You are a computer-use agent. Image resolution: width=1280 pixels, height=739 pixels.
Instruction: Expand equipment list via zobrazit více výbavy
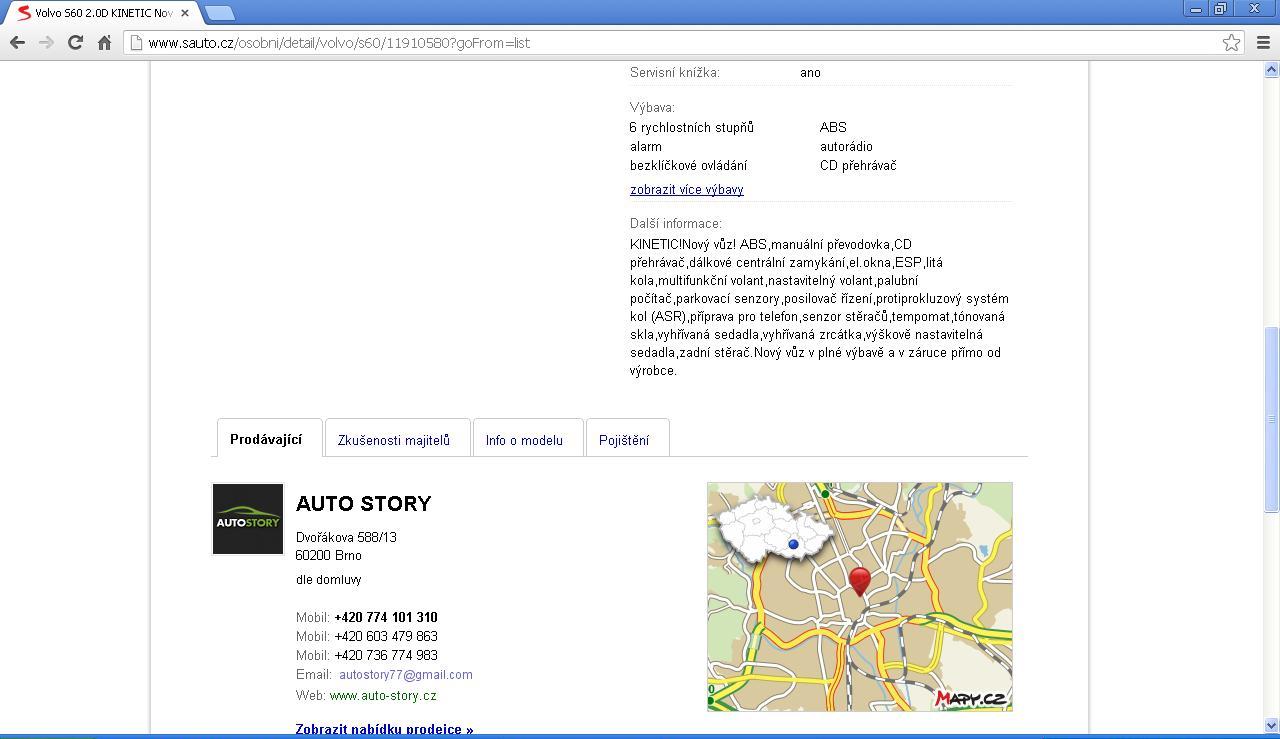686,189
